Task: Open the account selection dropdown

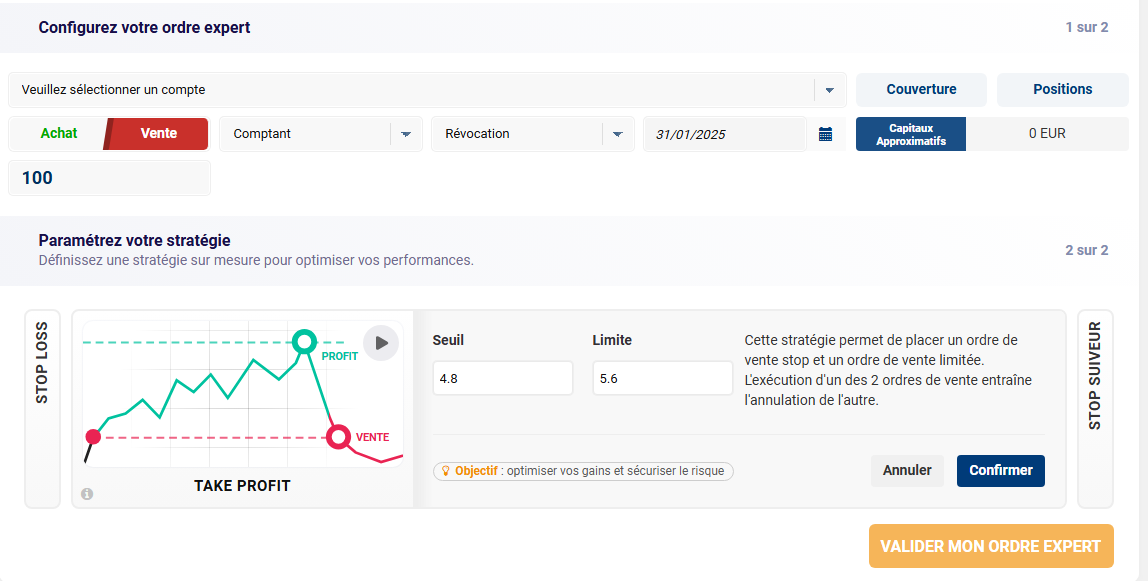Action: pos(829,90)
